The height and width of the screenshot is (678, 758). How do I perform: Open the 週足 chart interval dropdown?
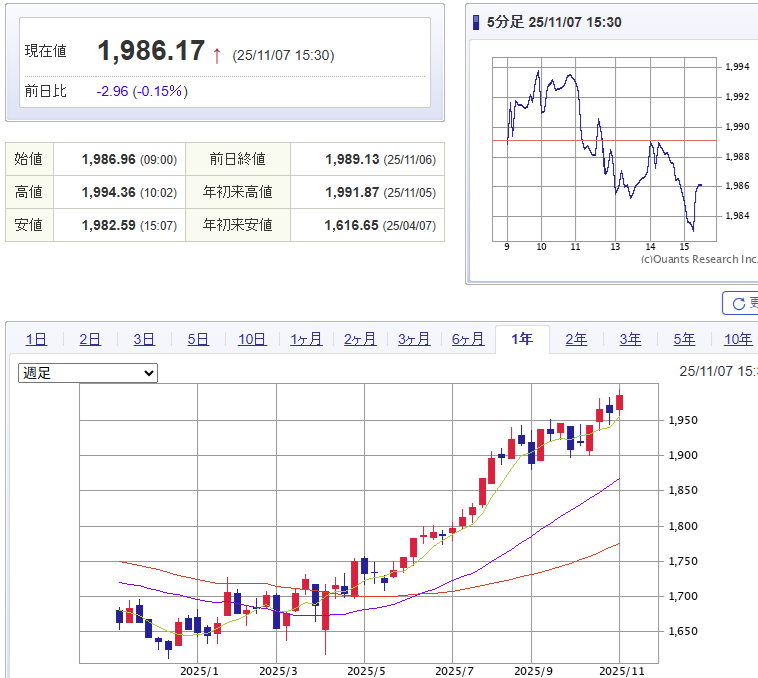pyautogui.click(x=88, y=373)
